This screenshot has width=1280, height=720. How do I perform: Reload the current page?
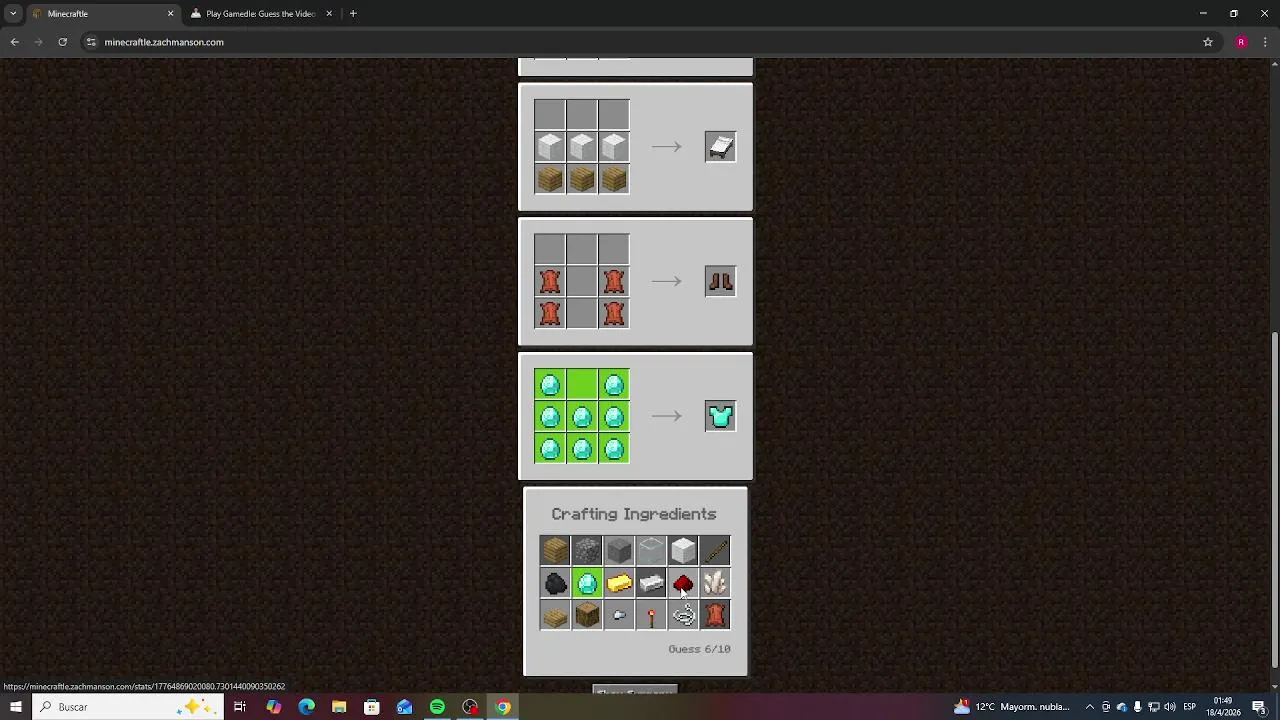63,42
